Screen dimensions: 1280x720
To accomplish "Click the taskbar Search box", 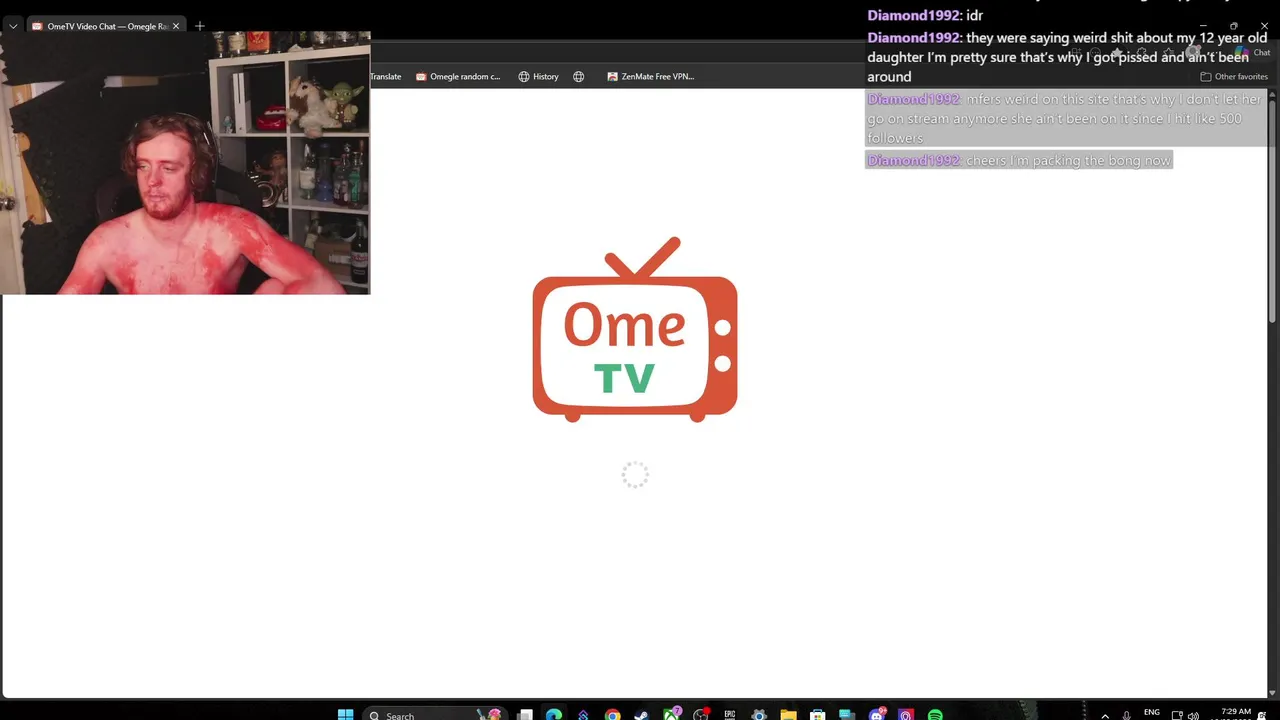I will (434, 714).
